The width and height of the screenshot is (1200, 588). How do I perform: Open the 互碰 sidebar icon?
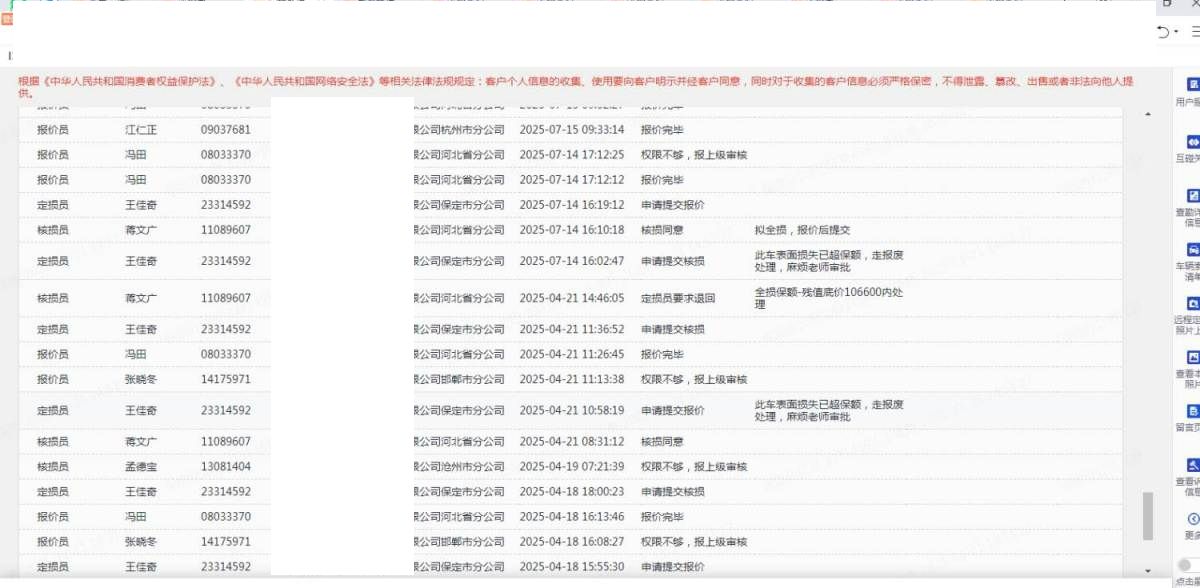pos(1192,142)
